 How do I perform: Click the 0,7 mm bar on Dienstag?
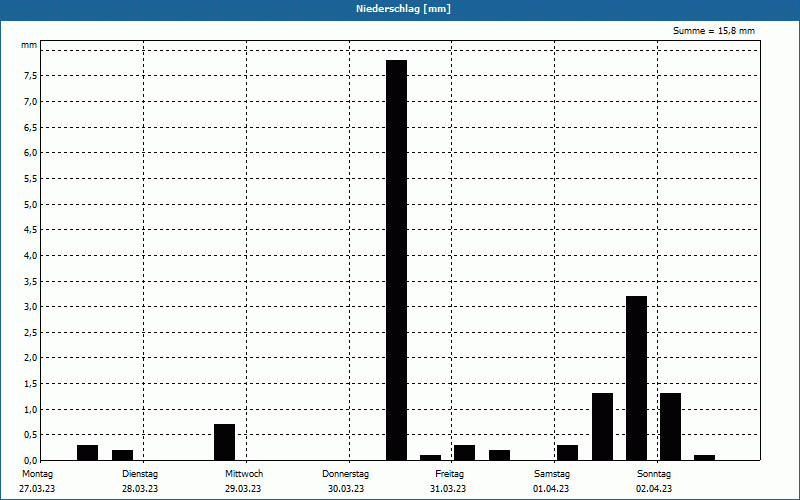point(224,442)
